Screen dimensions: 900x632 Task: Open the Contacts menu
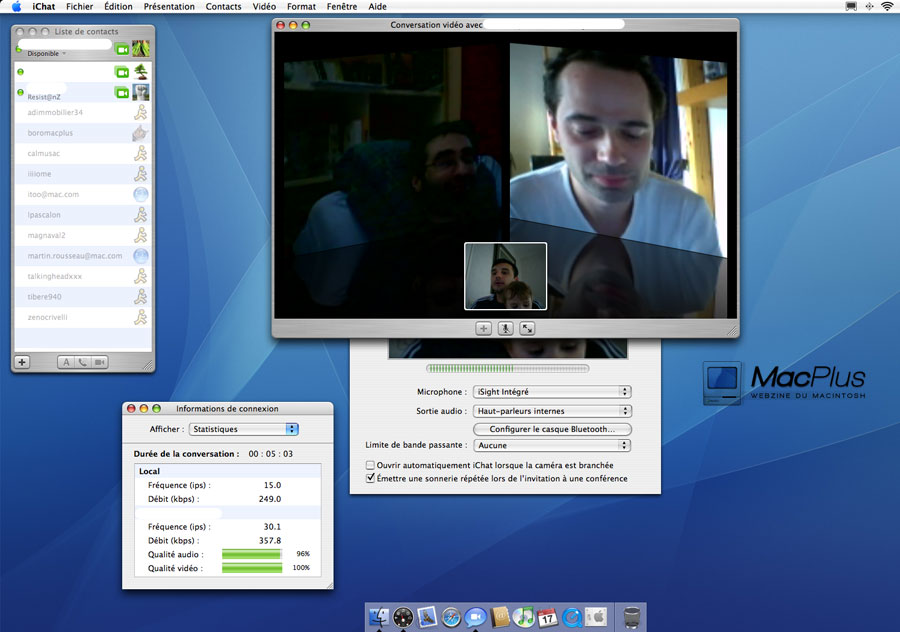pos(223,6)
